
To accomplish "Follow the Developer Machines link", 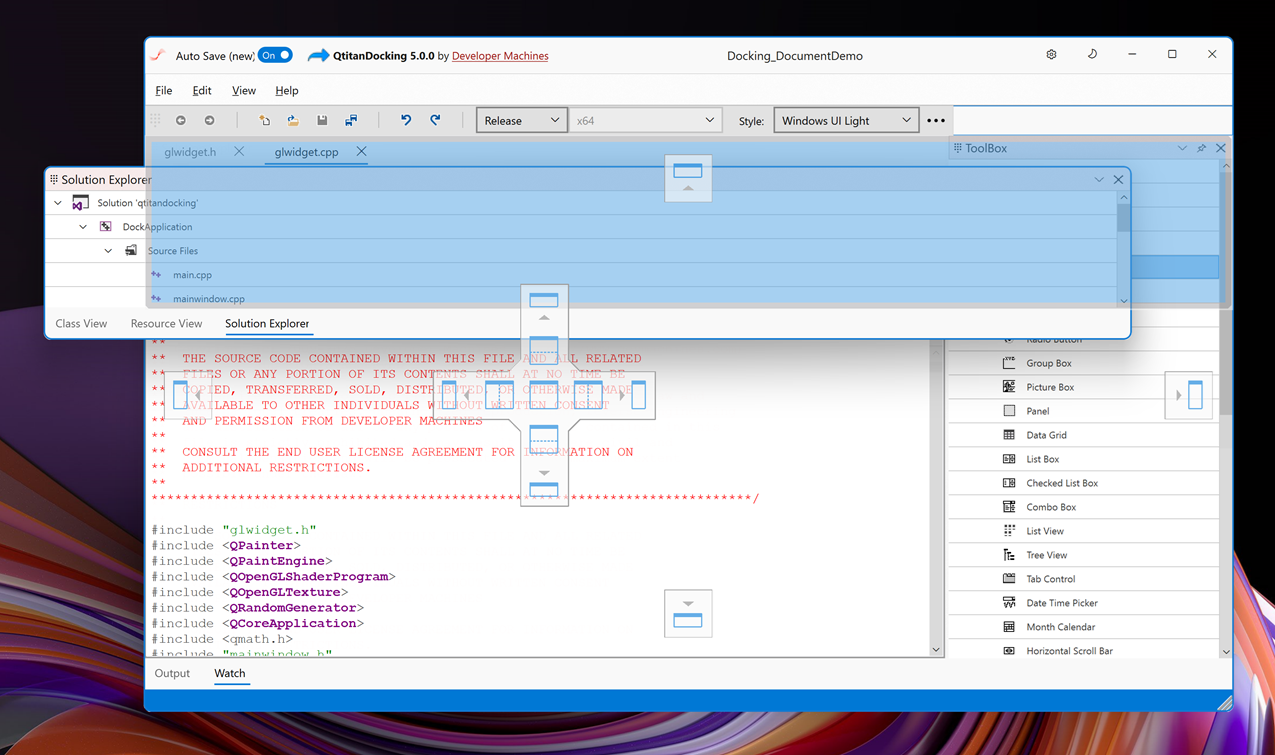I will click(x=500, y=56).
